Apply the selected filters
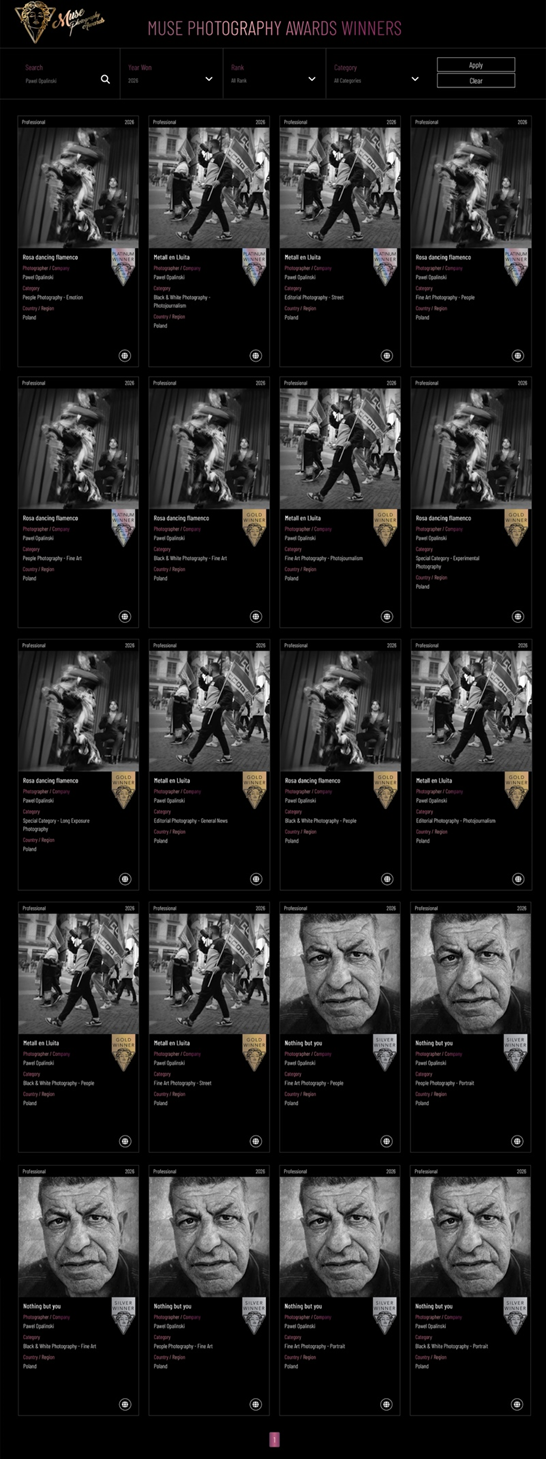546x1459 pixels. click(476, 65)
